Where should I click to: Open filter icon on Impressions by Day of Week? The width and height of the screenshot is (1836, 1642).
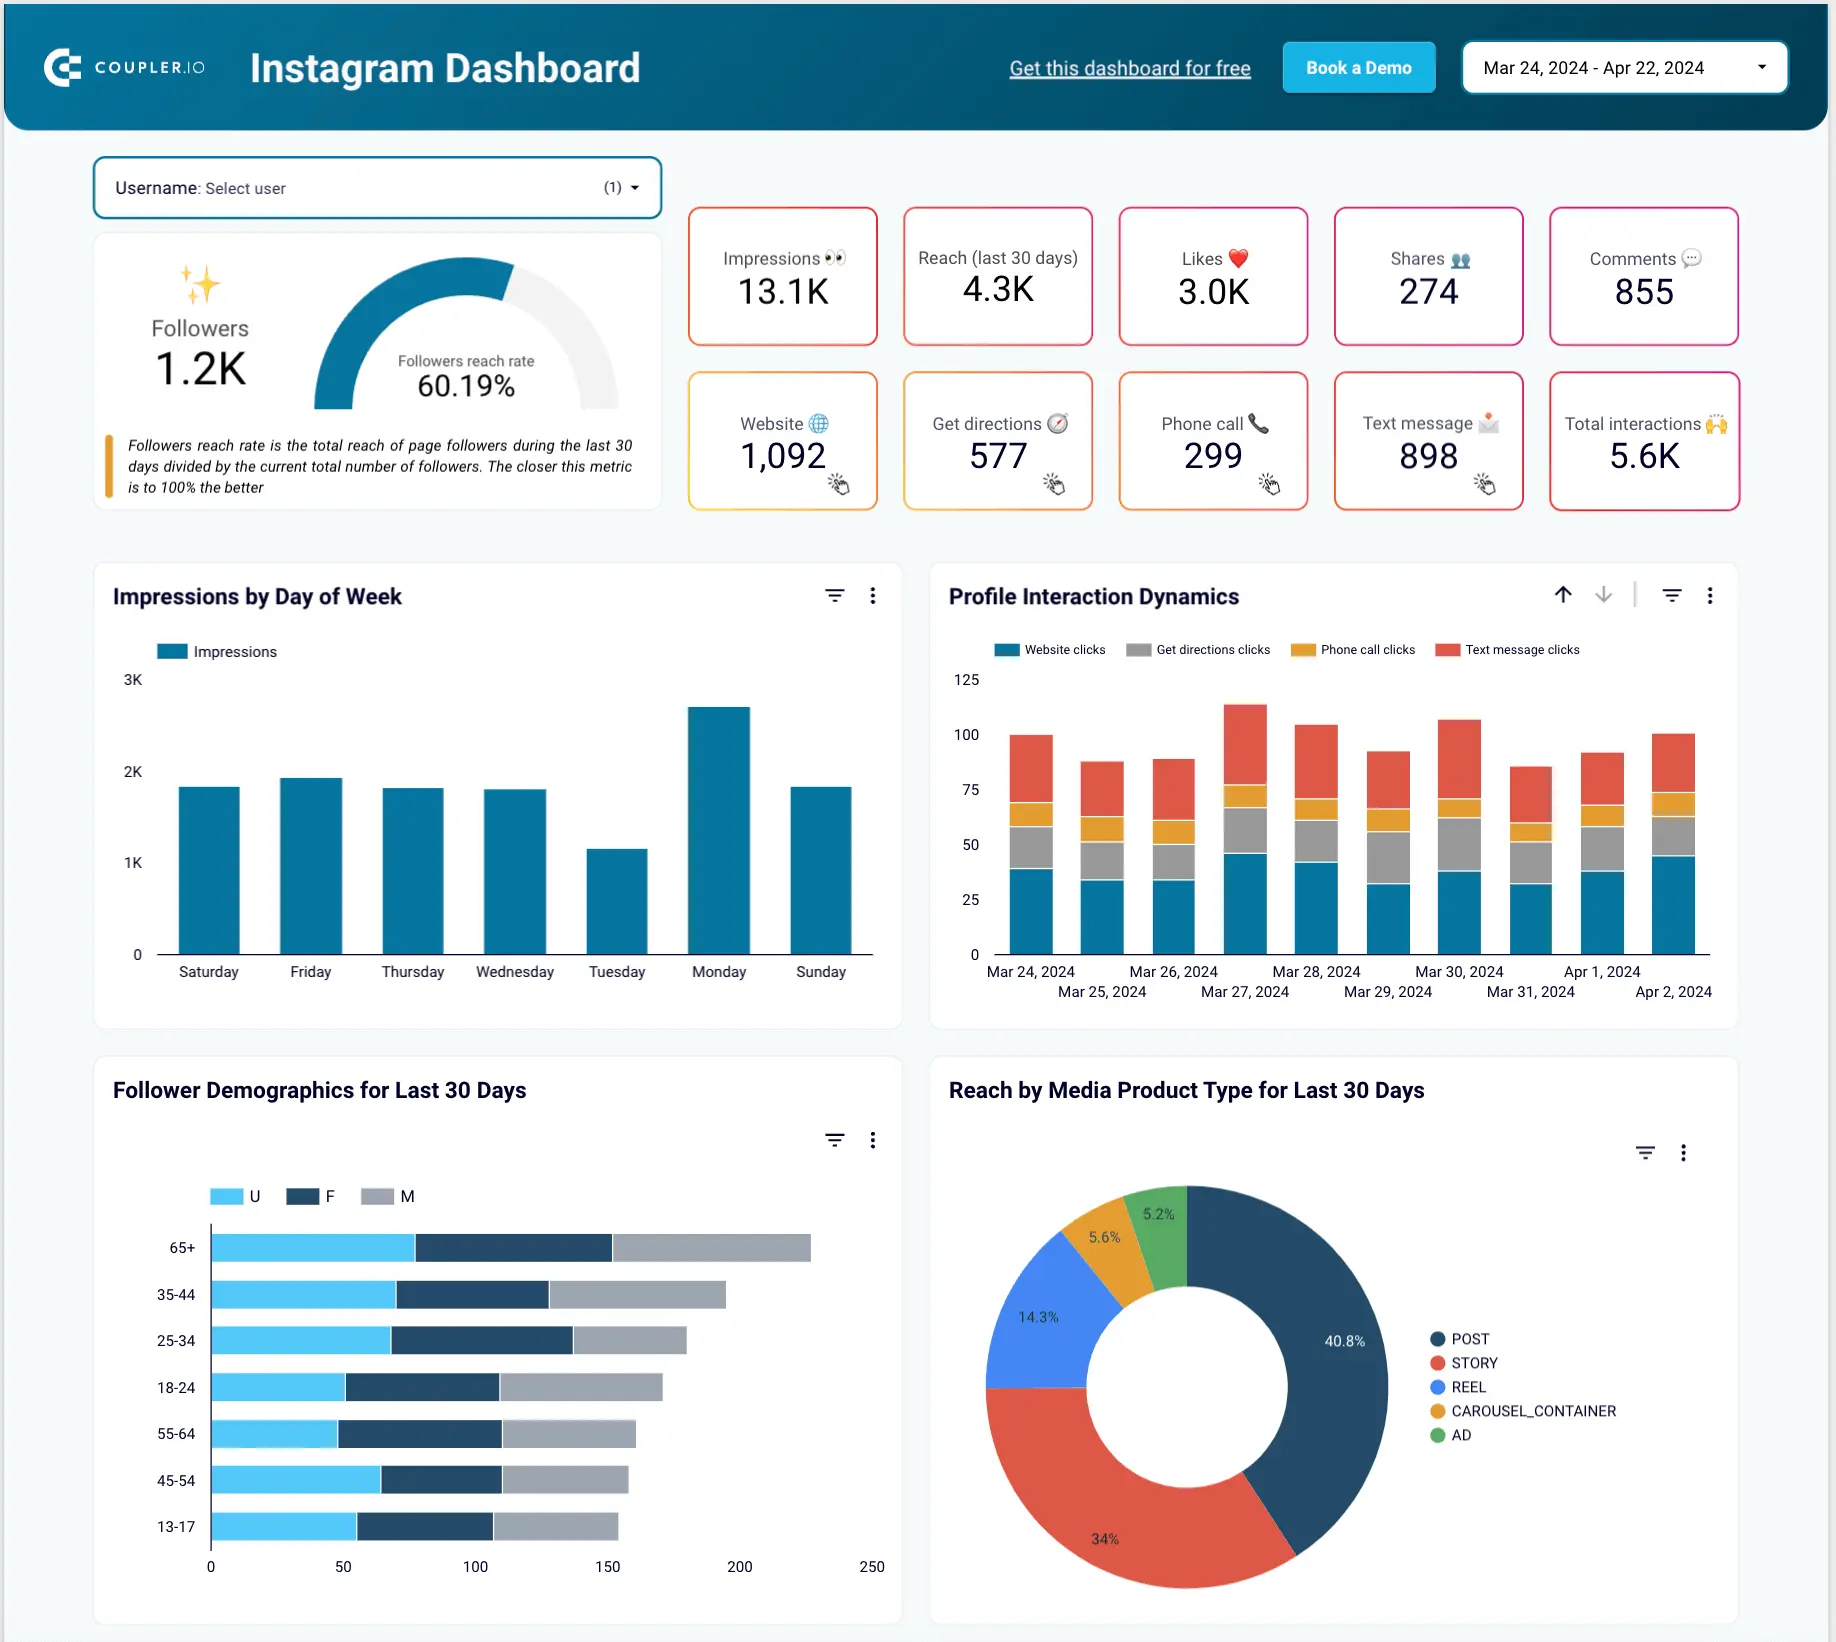pyautogui.click(x=835, y=596)
